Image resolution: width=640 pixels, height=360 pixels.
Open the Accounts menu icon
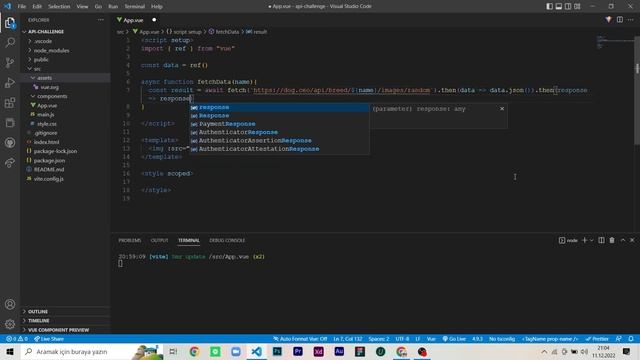[10, 304]
